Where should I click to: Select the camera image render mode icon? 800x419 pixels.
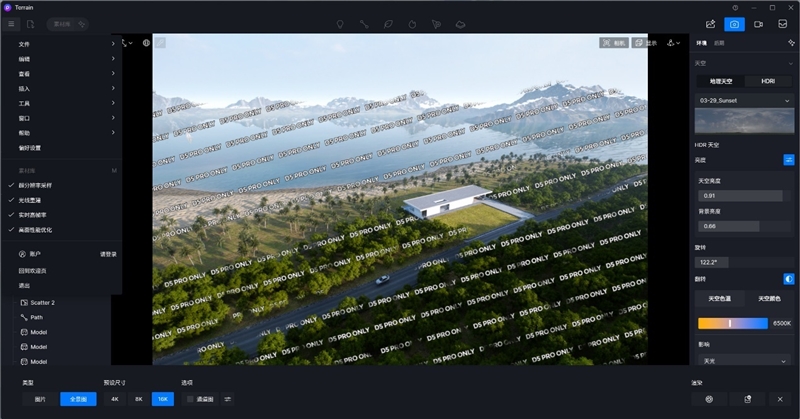point(734,23)
